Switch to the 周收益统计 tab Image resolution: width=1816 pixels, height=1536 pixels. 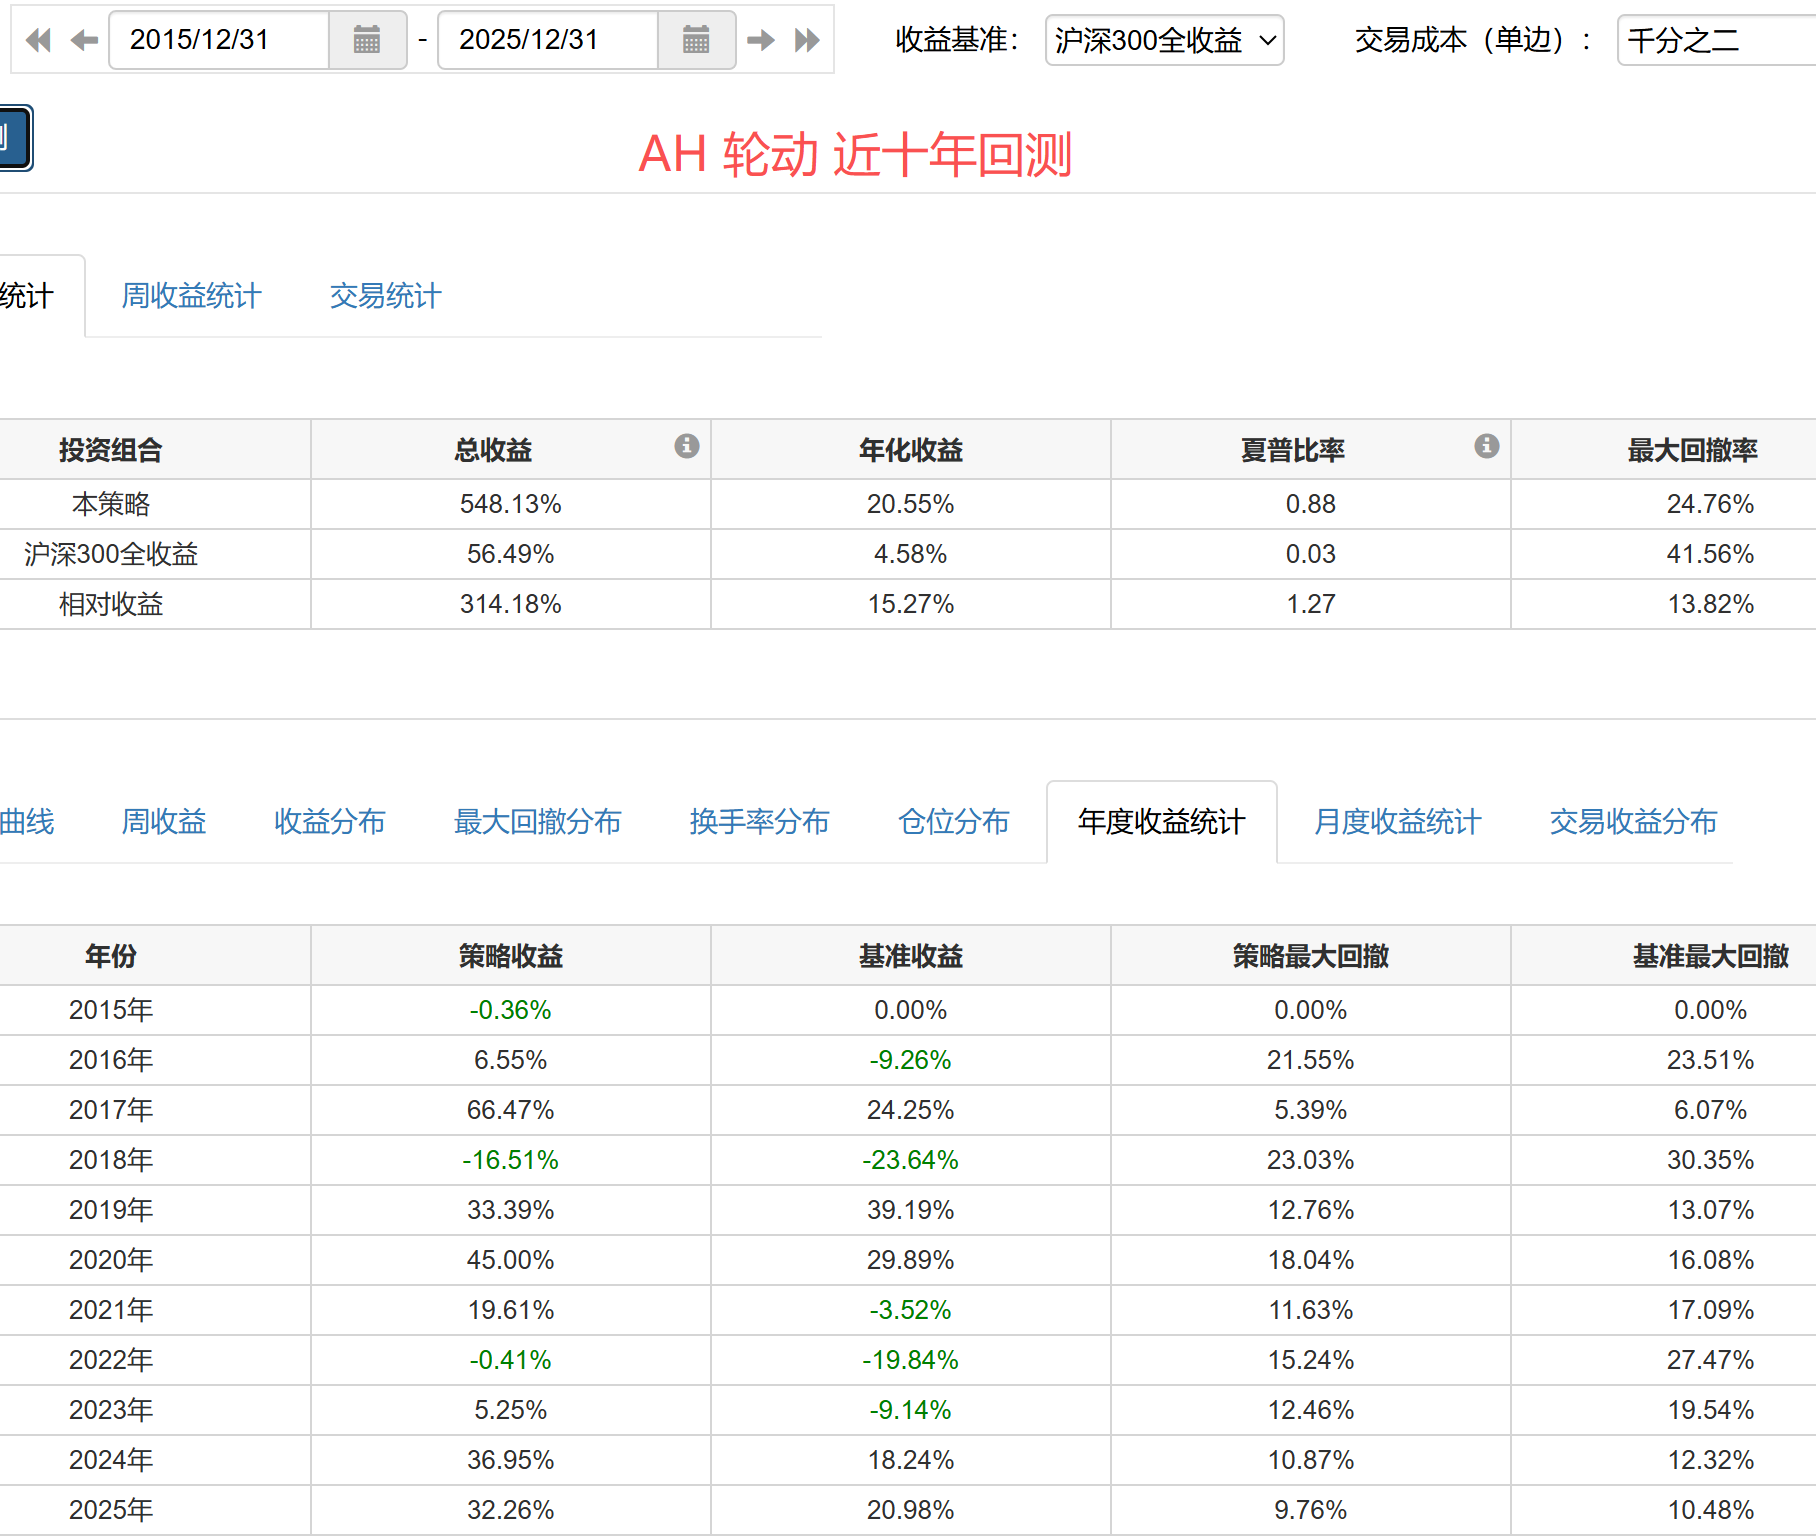click(191, 296)
